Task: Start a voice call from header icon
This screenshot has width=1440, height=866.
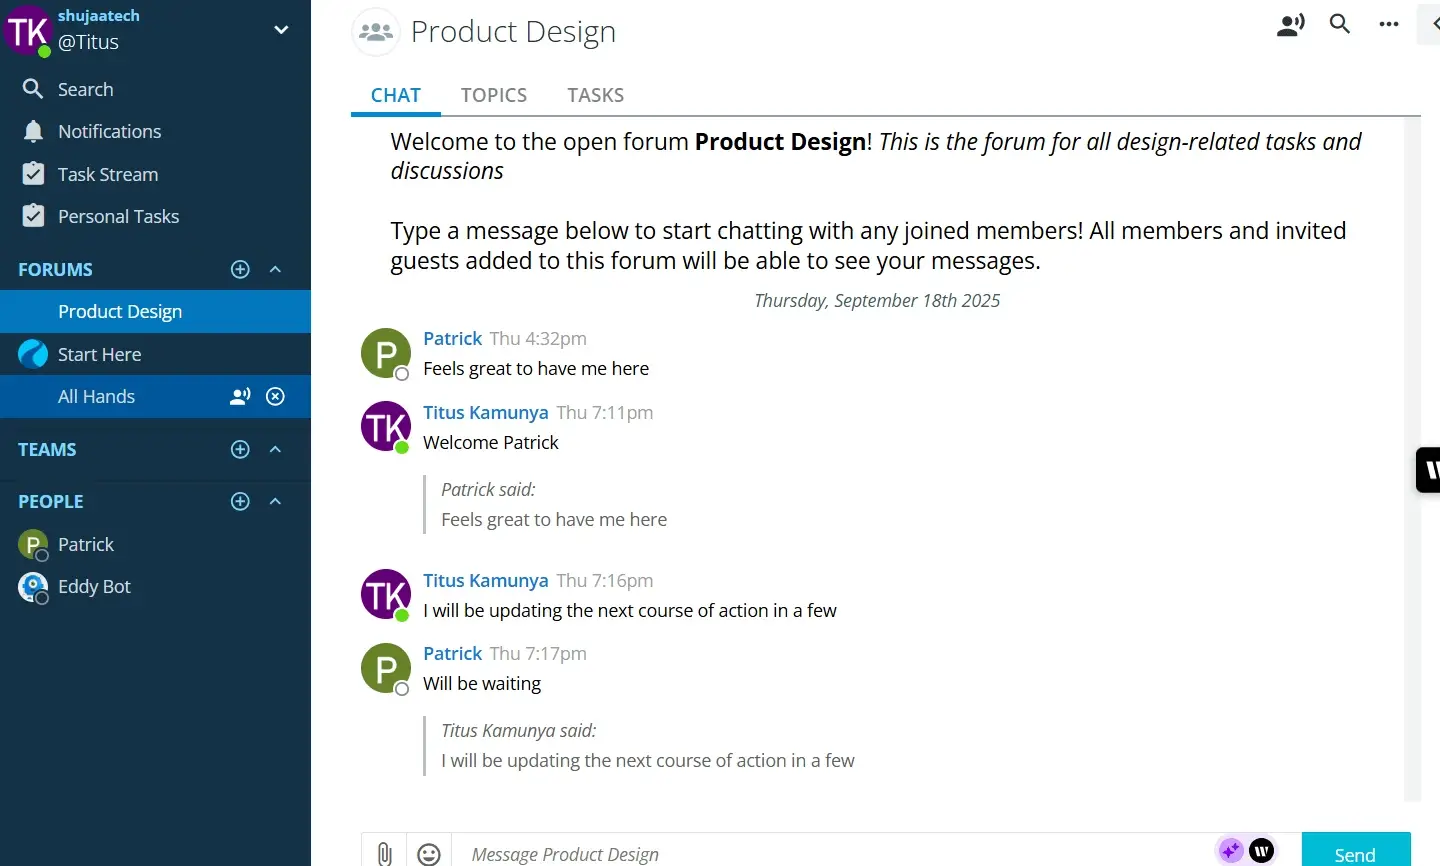Action: 1291,25
